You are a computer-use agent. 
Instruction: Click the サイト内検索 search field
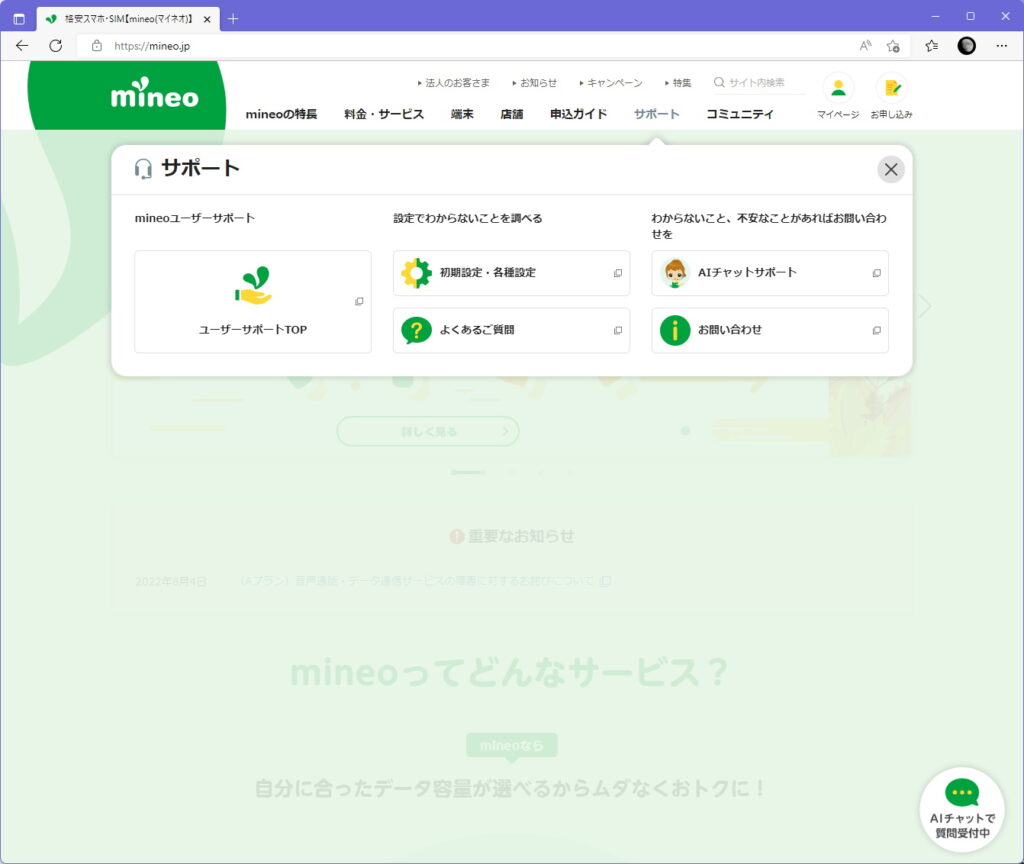click(758, 83)
